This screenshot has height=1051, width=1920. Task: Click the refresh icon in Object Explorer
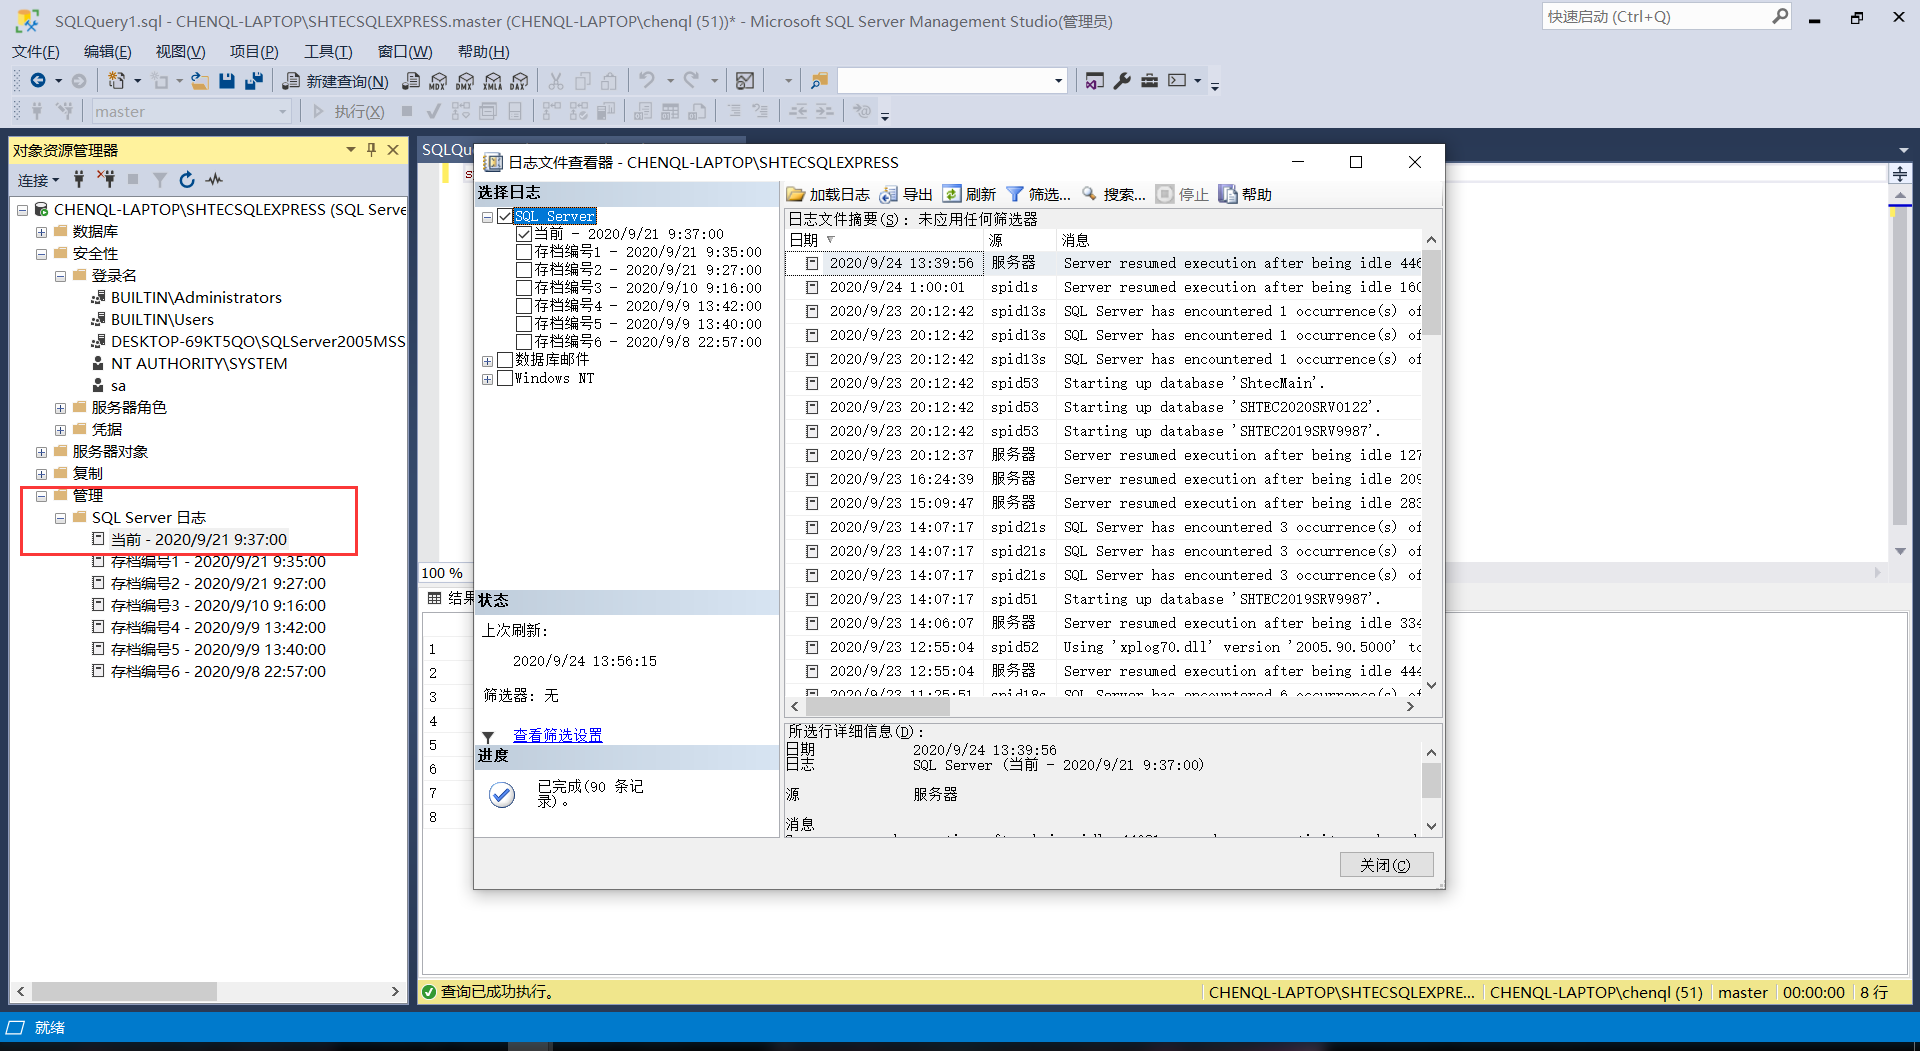(187, 180)
